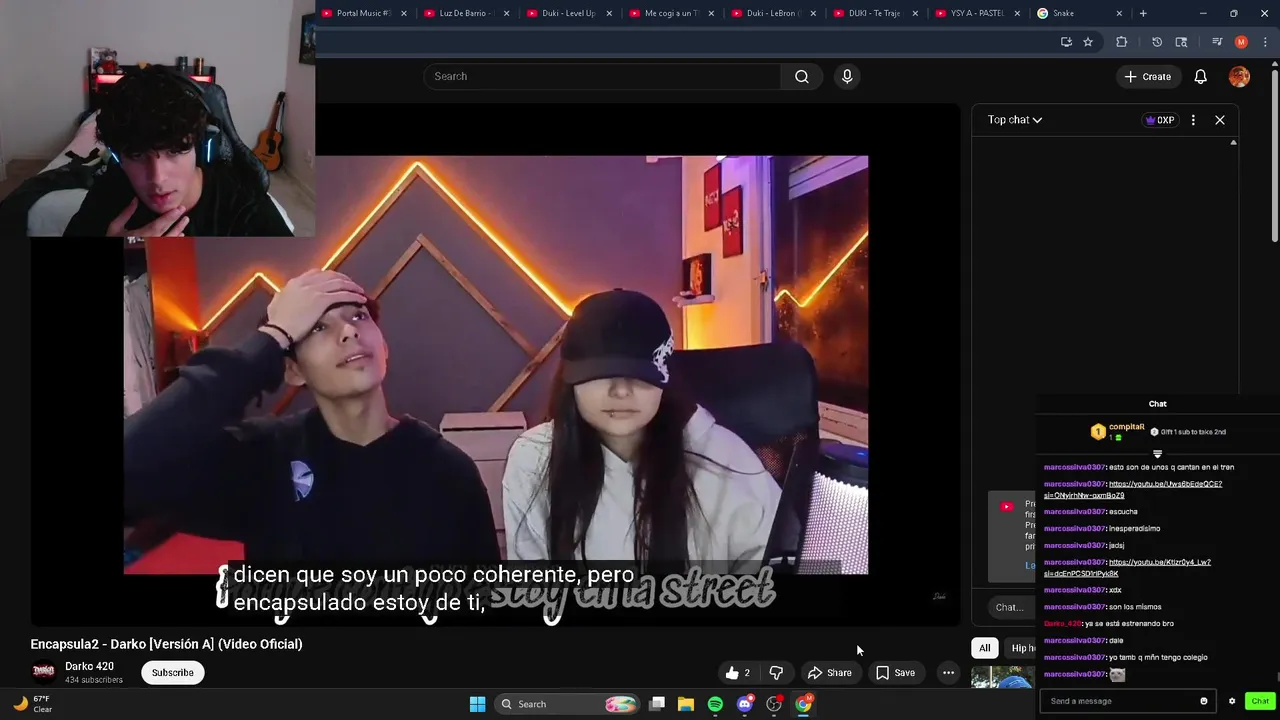Click the Windows taskbar Search box
The image size is (1280, 720).
pyautogui.click(x=566, y=704)
